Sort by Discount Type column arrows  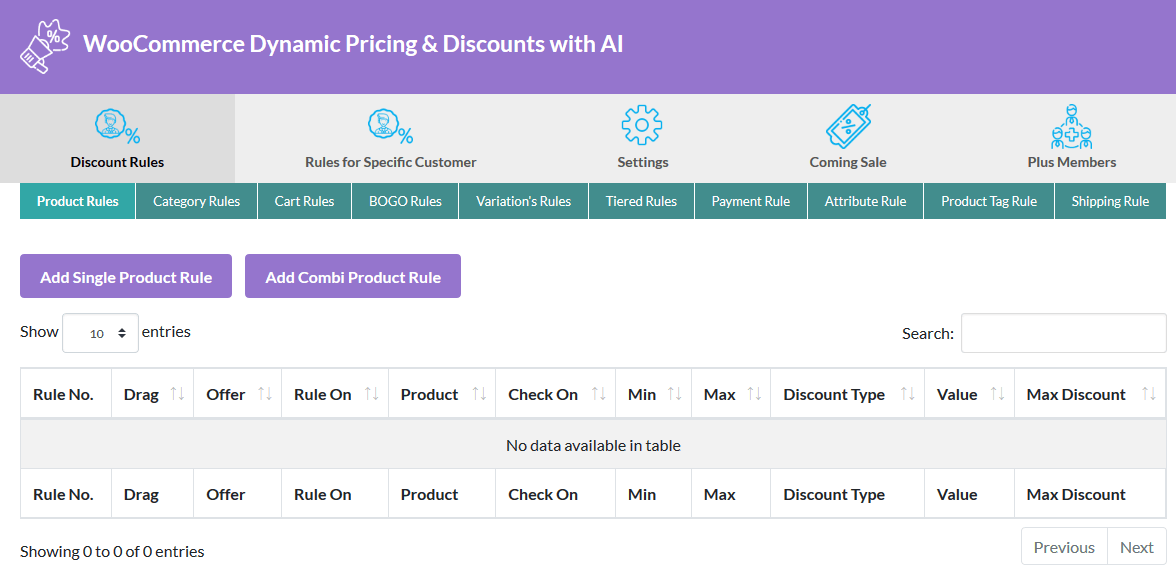click(x=908, y=394)
